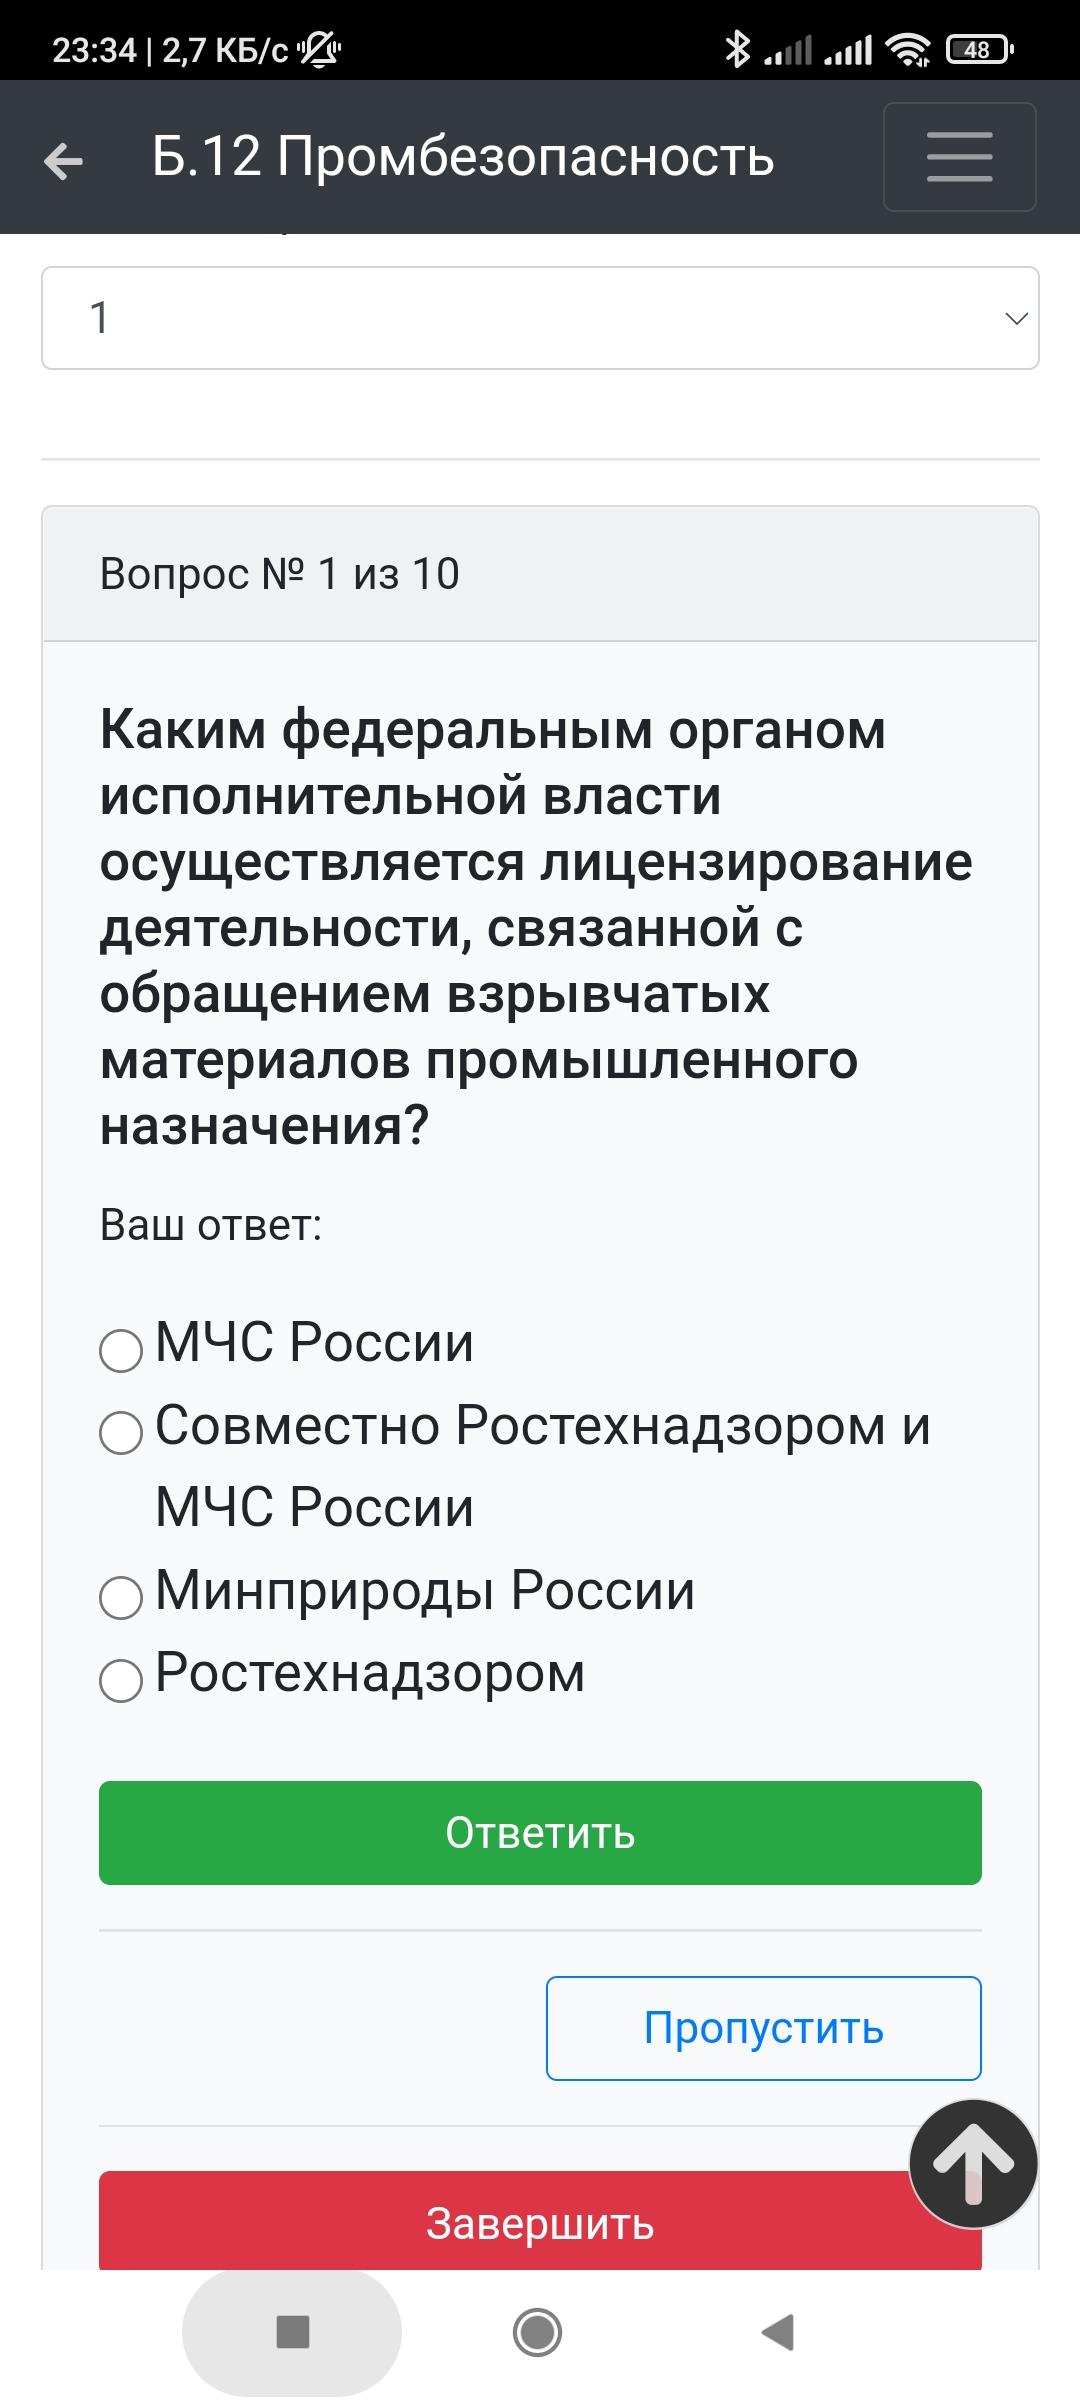The width and height of the screenshot is (1080, 2400).
Task: Tap the Б.12 Промбезопасность title
Action: 463,157
